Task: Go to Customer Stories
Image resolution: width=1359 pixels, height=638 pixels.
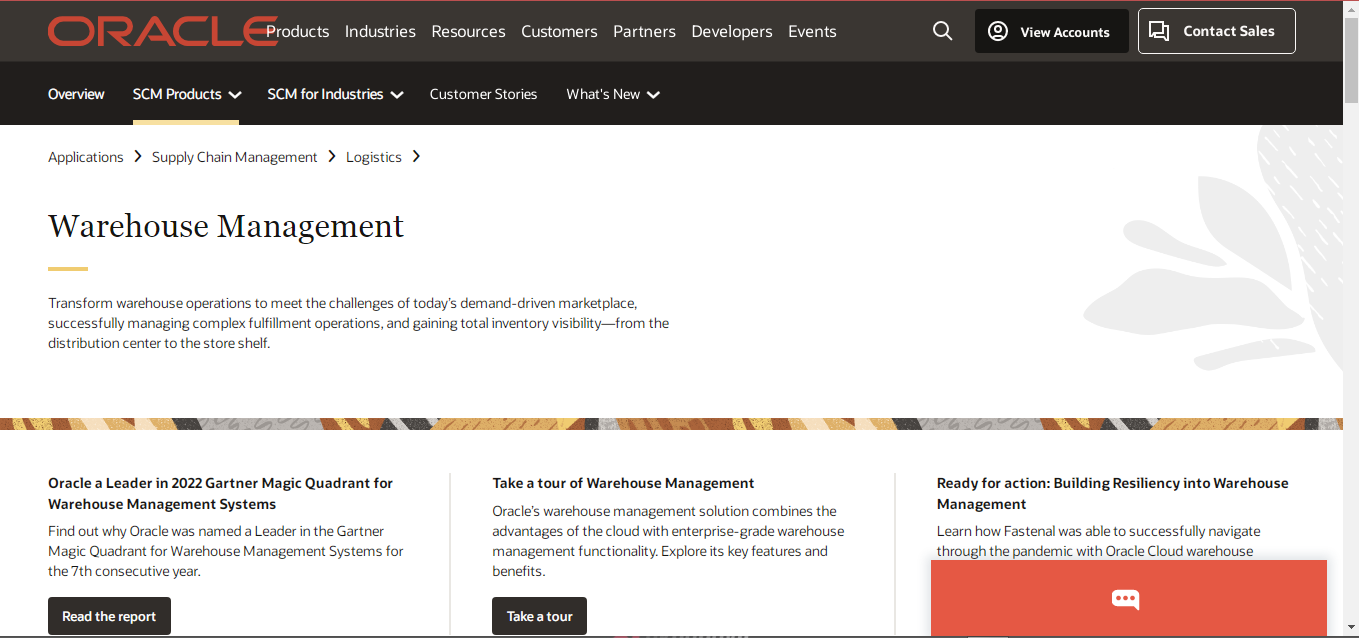Action: 483,94
